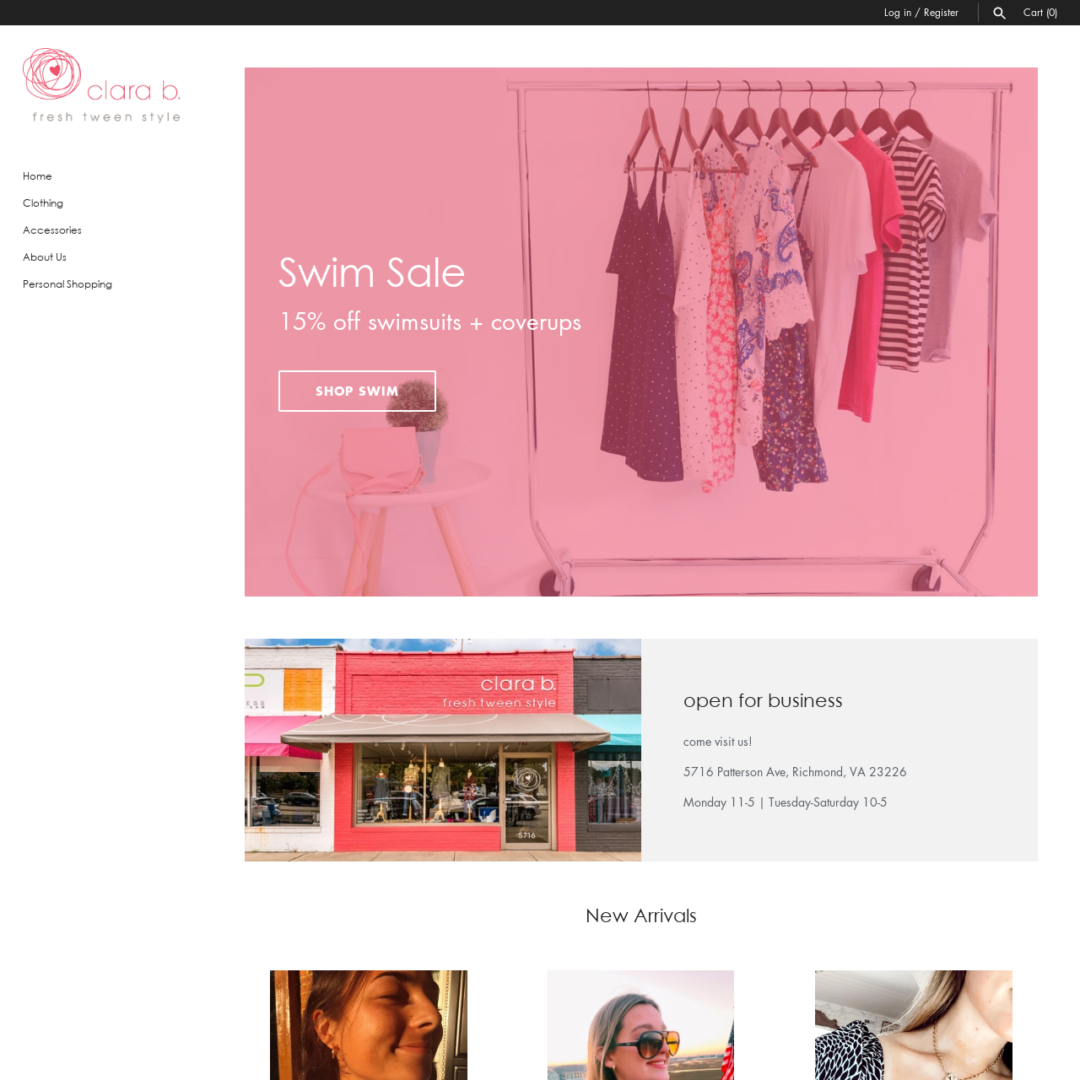Open the Register link
This screenshot has width=1080, height=1080.
pyautogui.click(x=941, y=12)
